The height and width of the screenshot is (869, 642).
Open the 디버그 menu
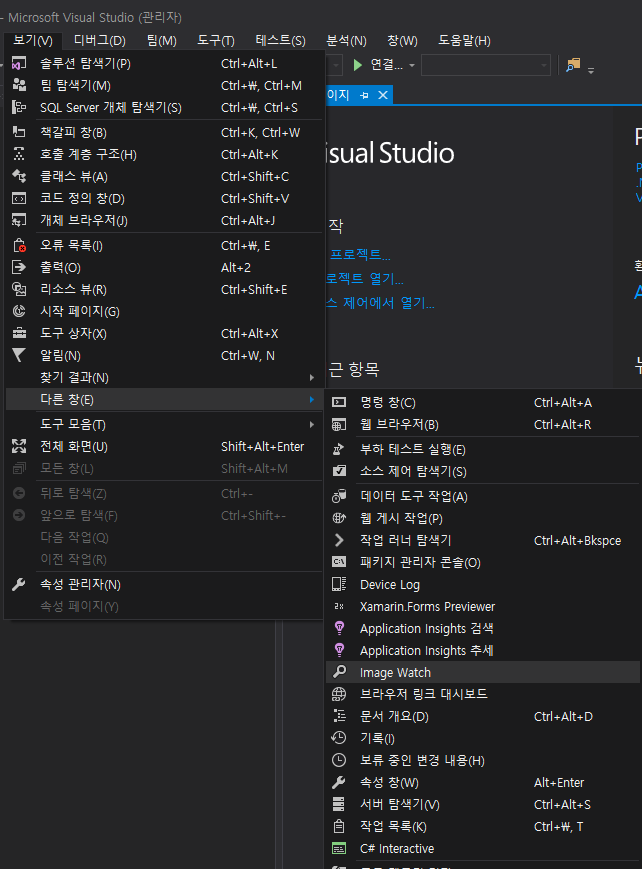(x=100, y=40)
